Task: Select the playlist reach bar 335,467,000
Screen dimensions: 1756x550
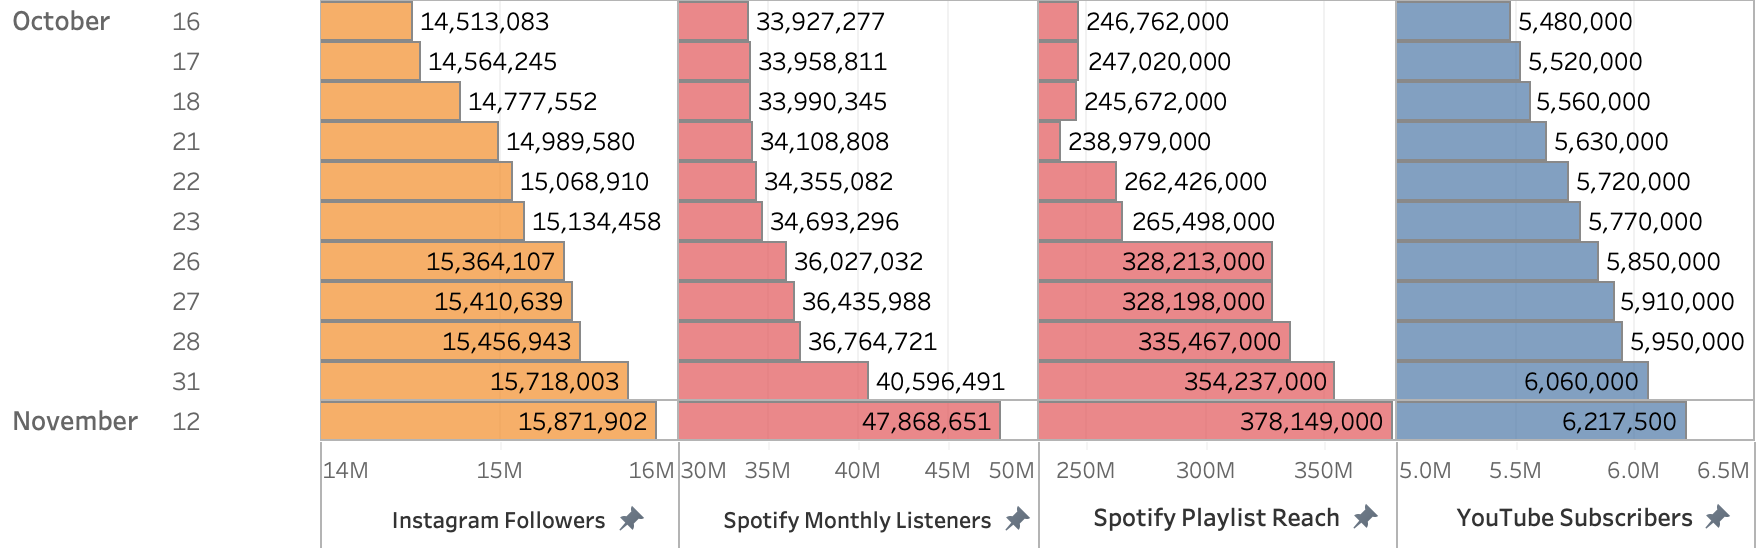Action: tap(1164, 341)
